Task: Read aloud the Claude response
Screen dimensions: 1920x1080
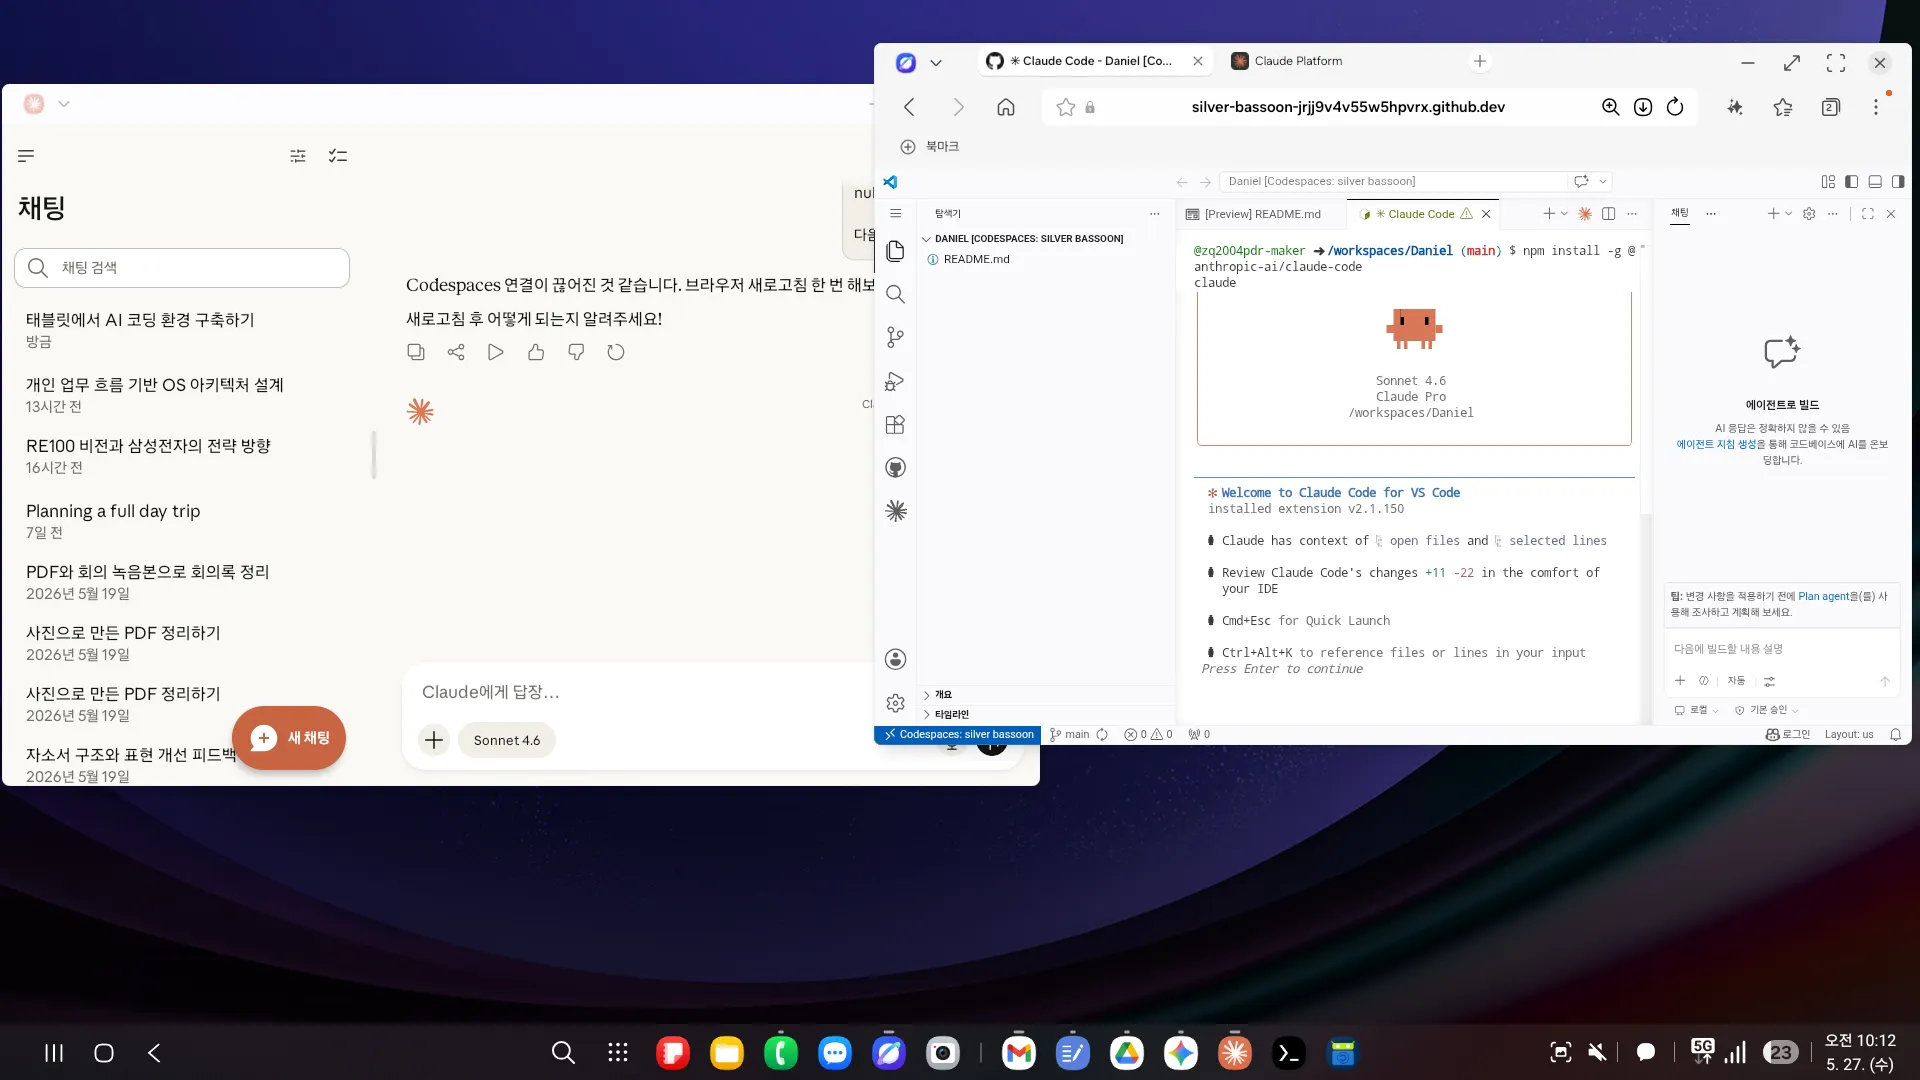Action: [x=496, y=352]
